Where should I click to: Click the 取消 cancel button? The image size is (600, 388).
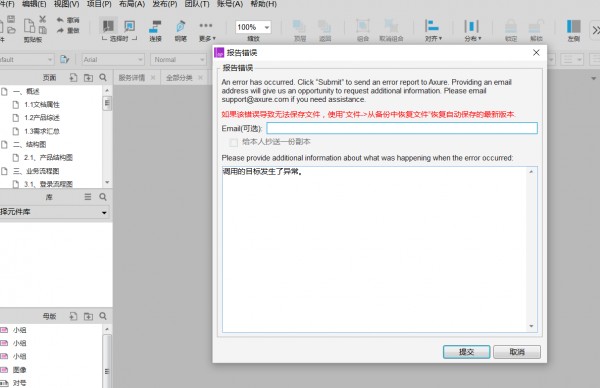pyautogui.click(x=517, y=352)
